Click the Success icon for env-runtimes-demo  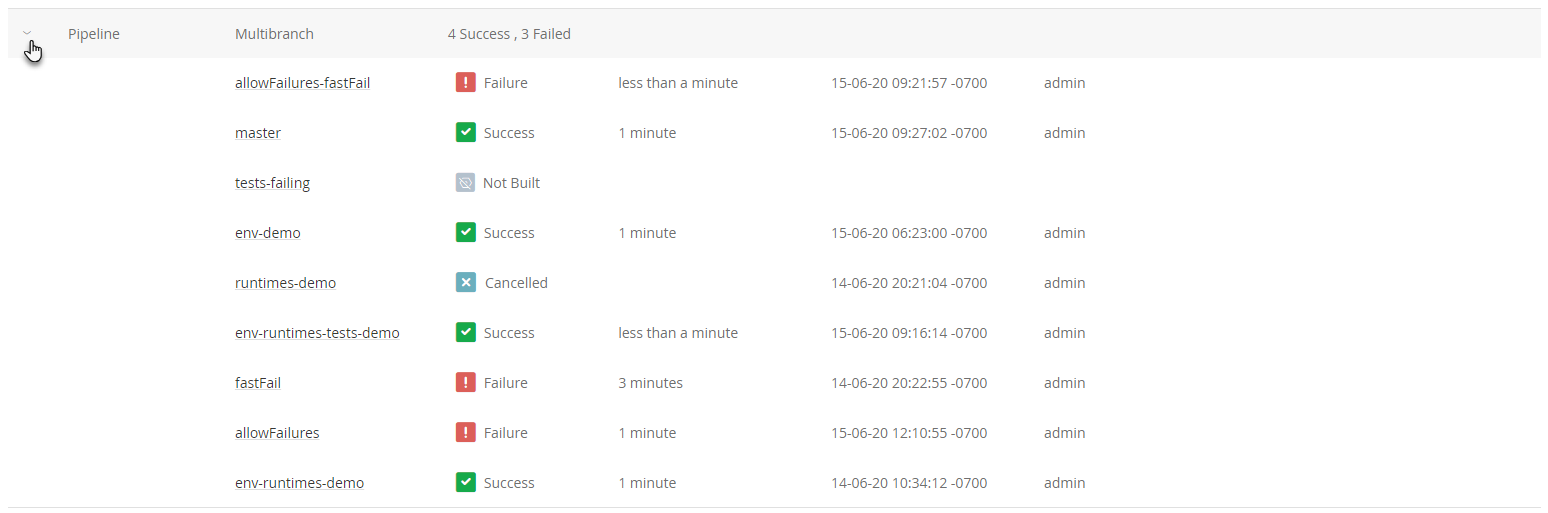click(465, 483)
